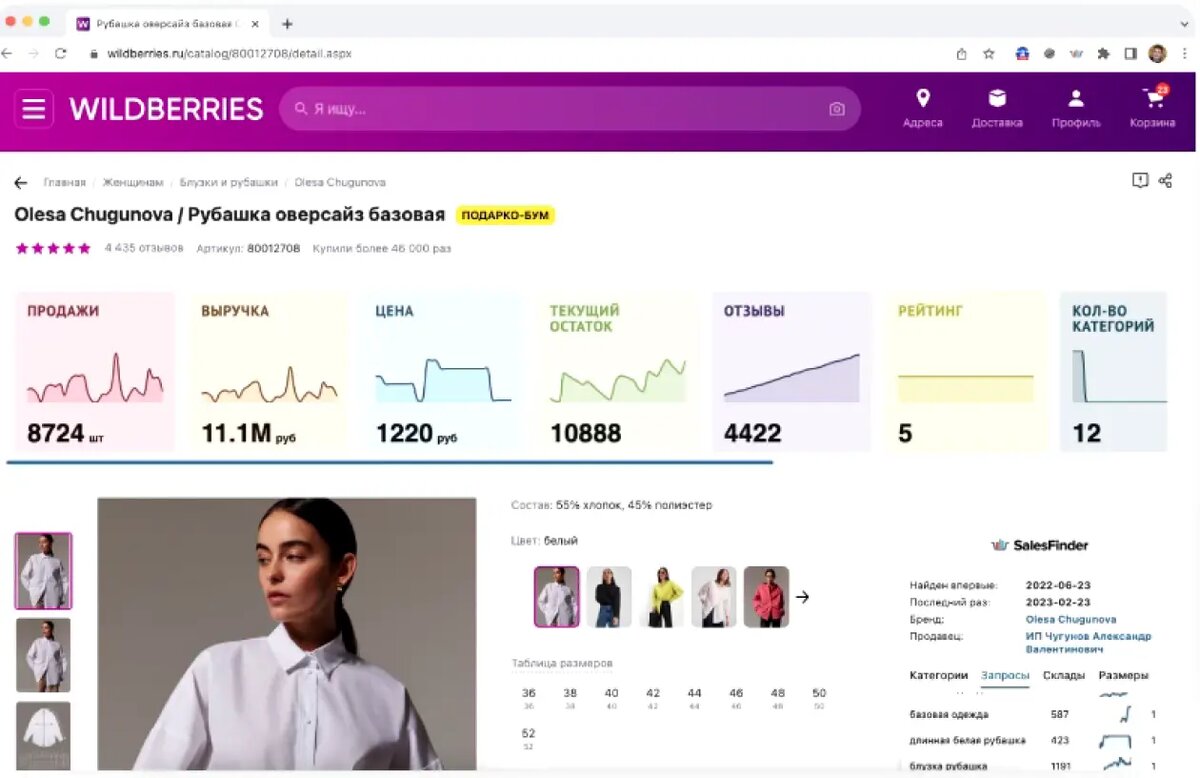Viewport: 1200px width, 778px height.
Task: Select size 50
Action: pos(819,697)
